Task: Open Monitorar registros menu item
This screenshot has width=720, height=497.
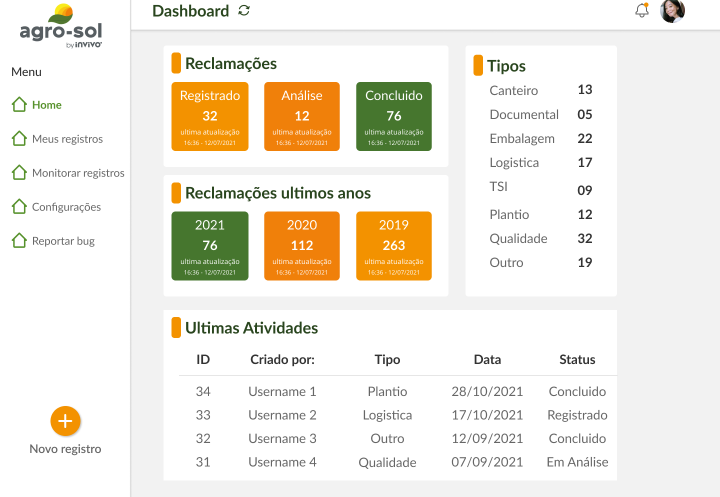Action: pos(78,173)
